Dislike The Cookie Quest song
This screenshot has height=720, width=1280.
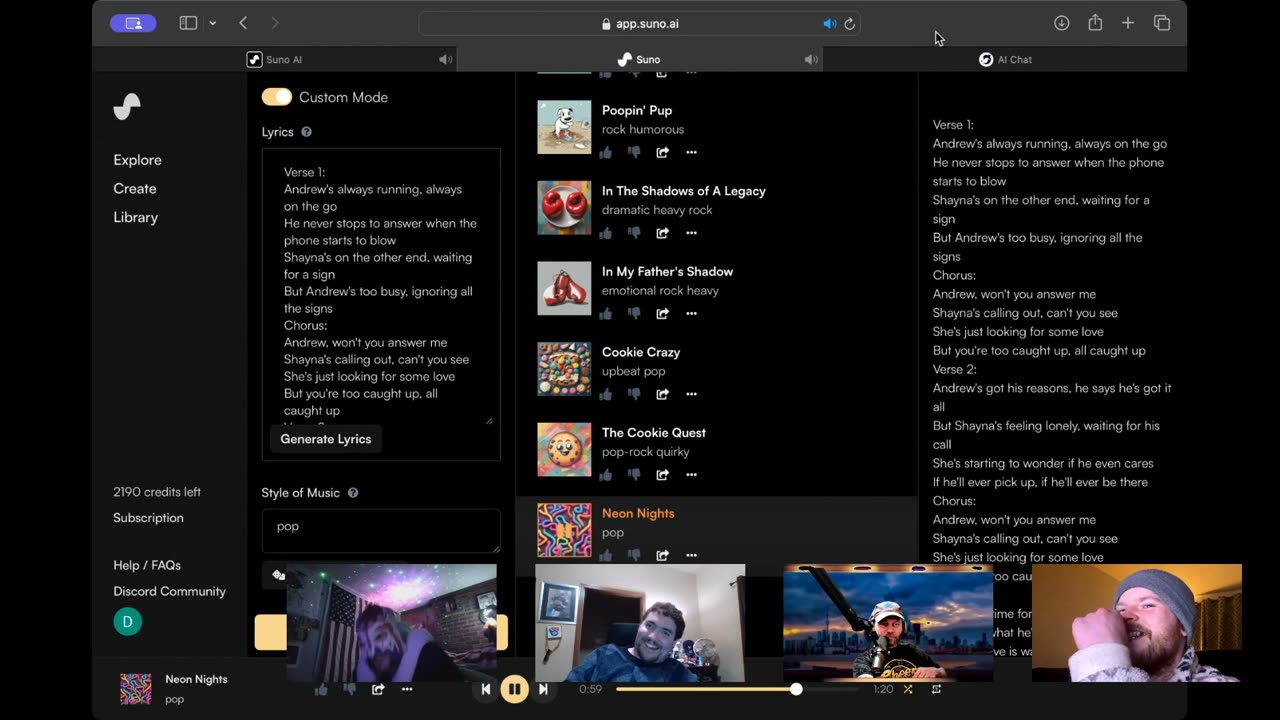[633, 474]
